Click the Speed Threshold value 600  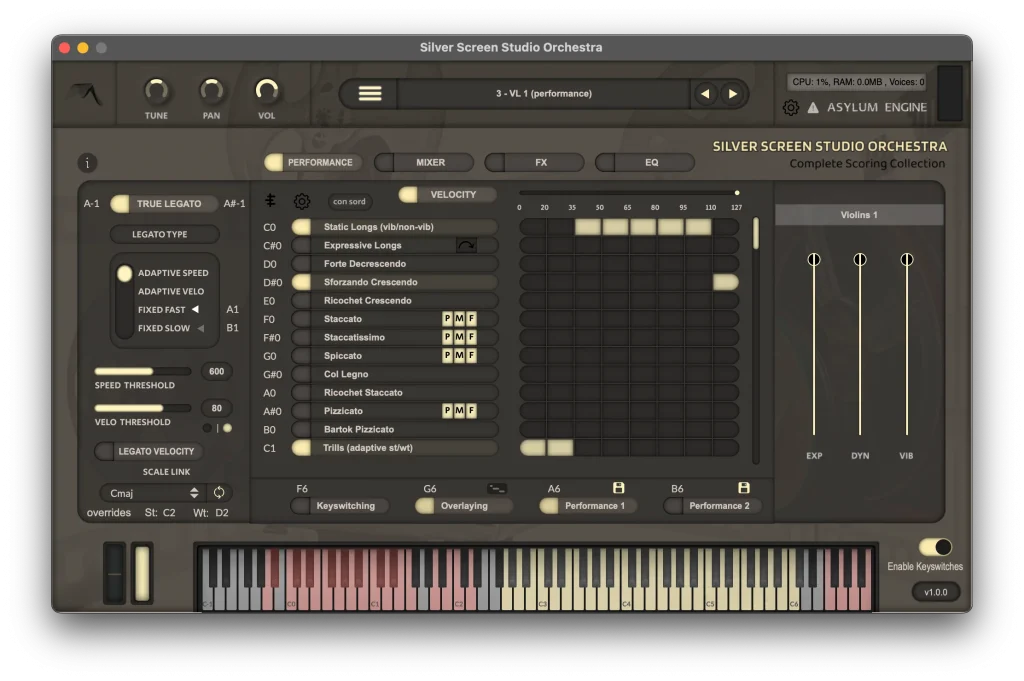(x=217, y=372)
